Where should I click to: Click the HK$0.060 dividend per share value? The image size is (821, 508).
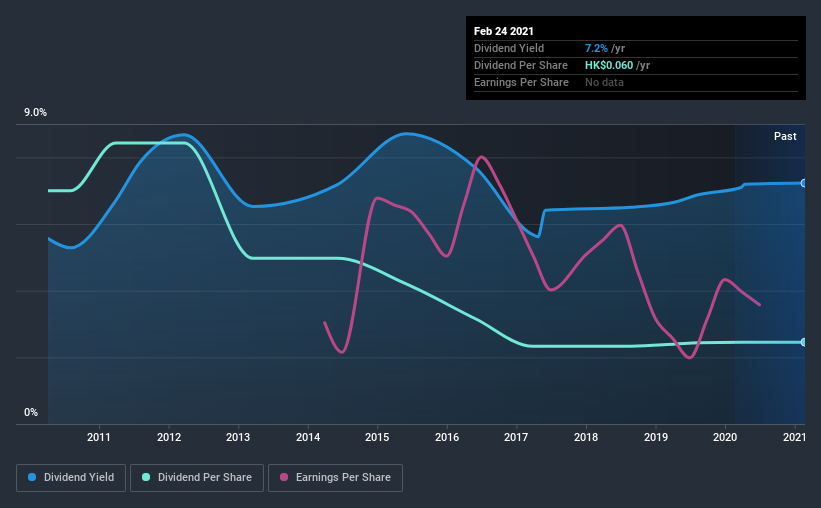(609, 65)
